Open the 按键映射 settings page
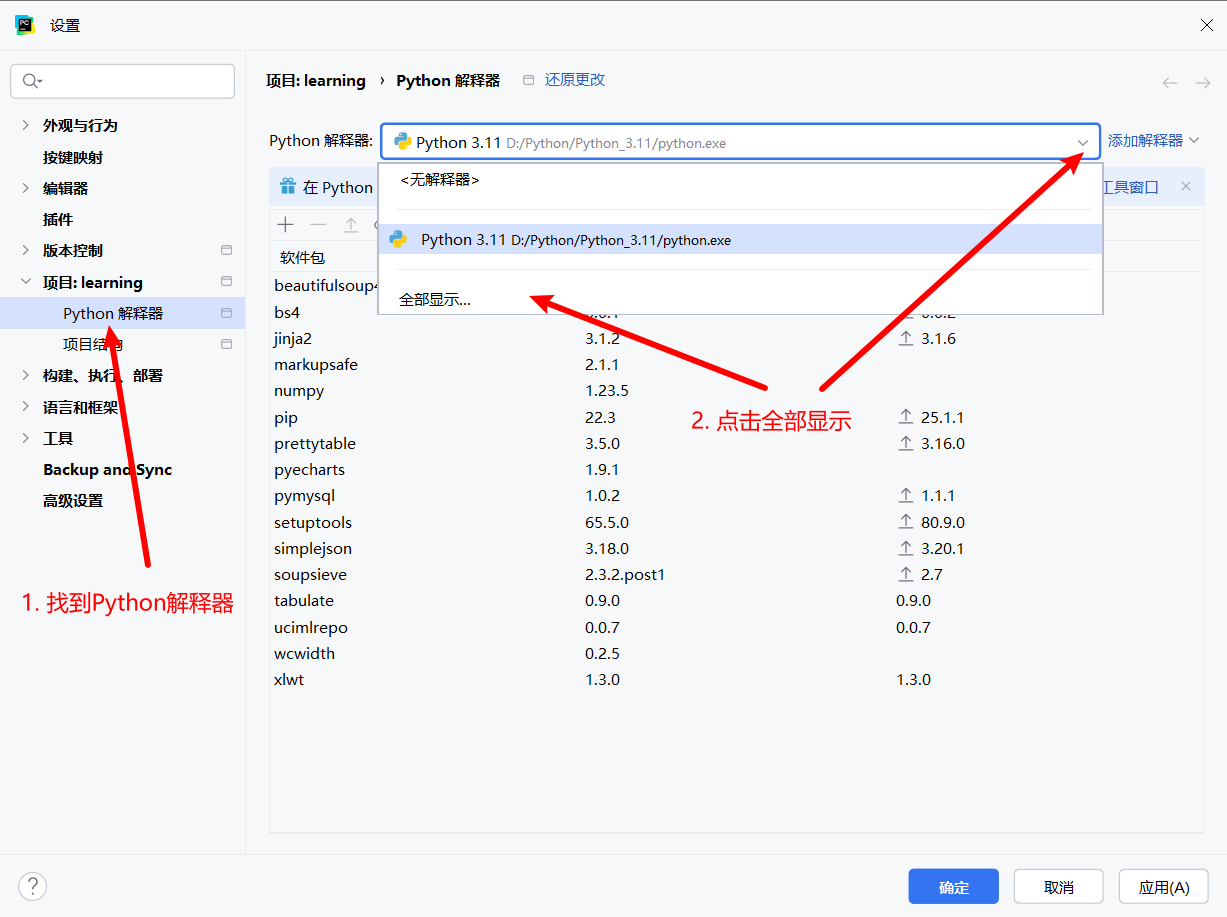 pyautogui.click(x=73, y=157)
